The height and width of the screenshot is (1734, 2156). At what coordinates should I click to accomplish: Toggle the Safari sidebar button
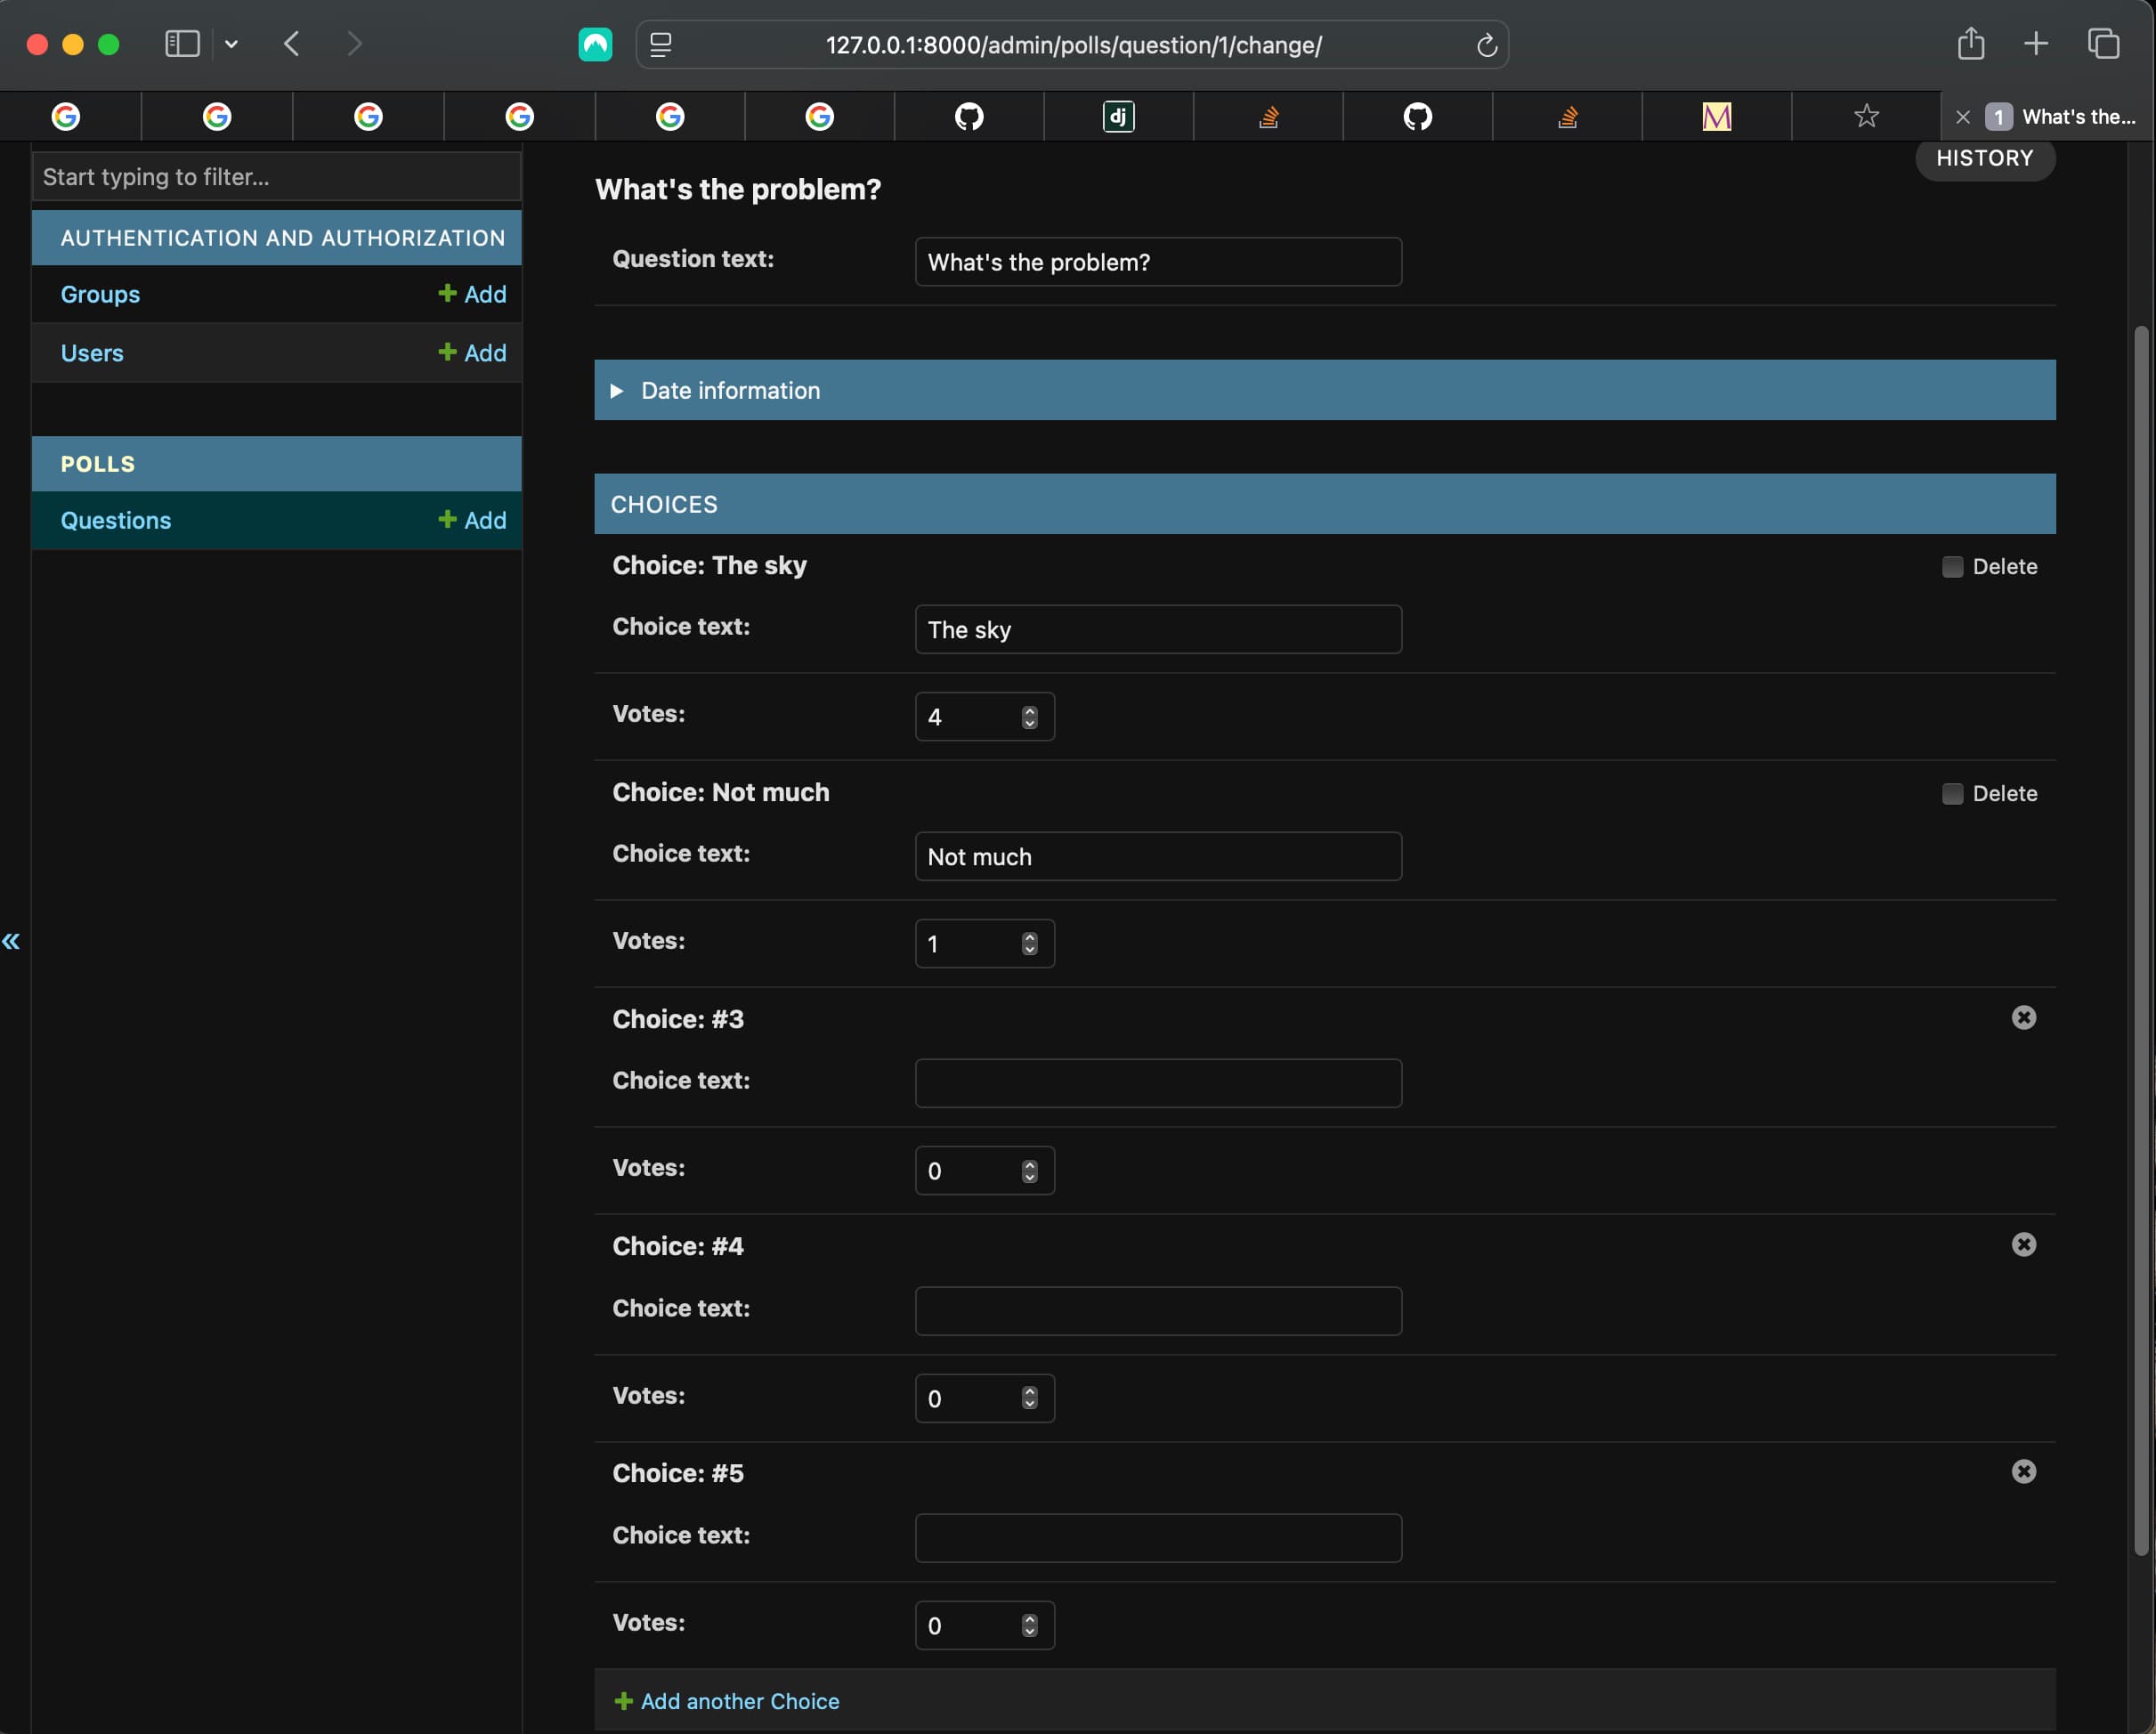pyautogui.click(x=182, y=44)
